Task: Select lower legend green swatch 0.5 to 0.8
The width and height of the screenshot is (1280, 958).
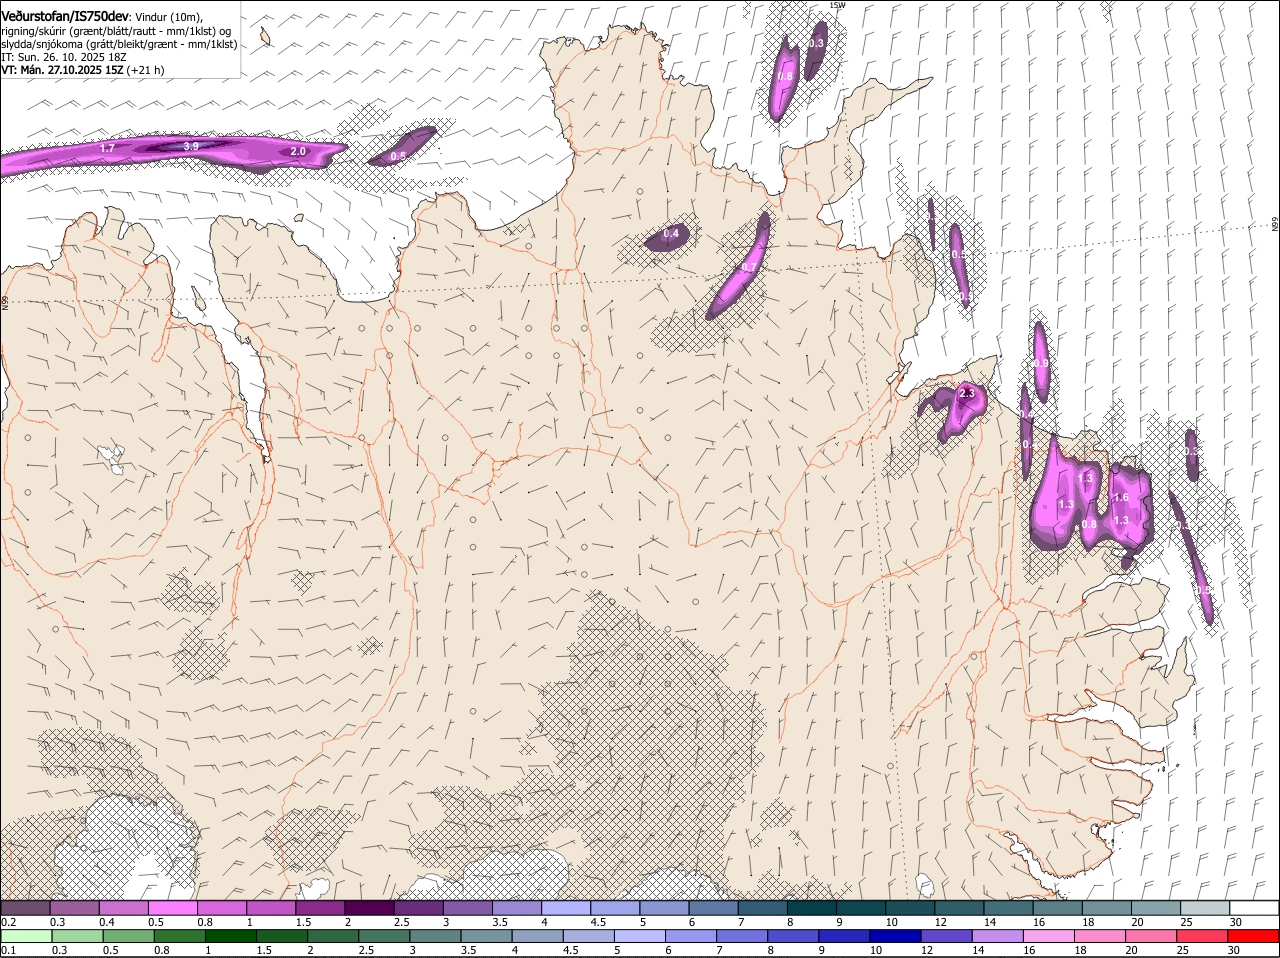Action: click(129, 936)
